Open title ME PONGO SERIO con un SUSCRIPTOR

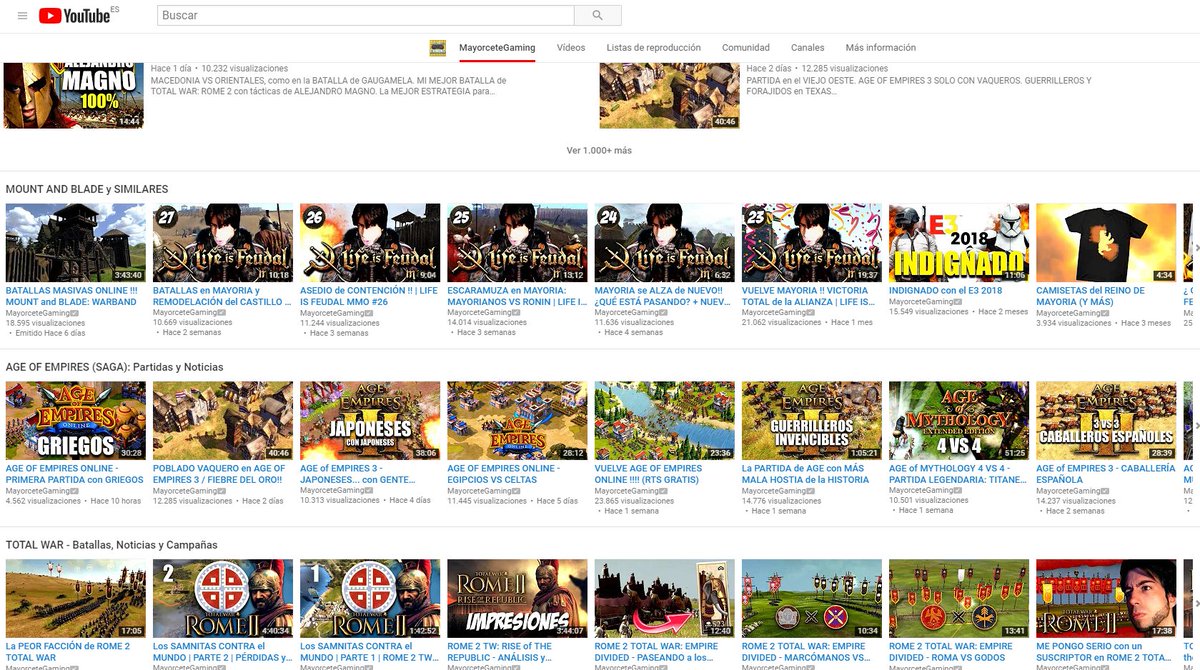1104,652
